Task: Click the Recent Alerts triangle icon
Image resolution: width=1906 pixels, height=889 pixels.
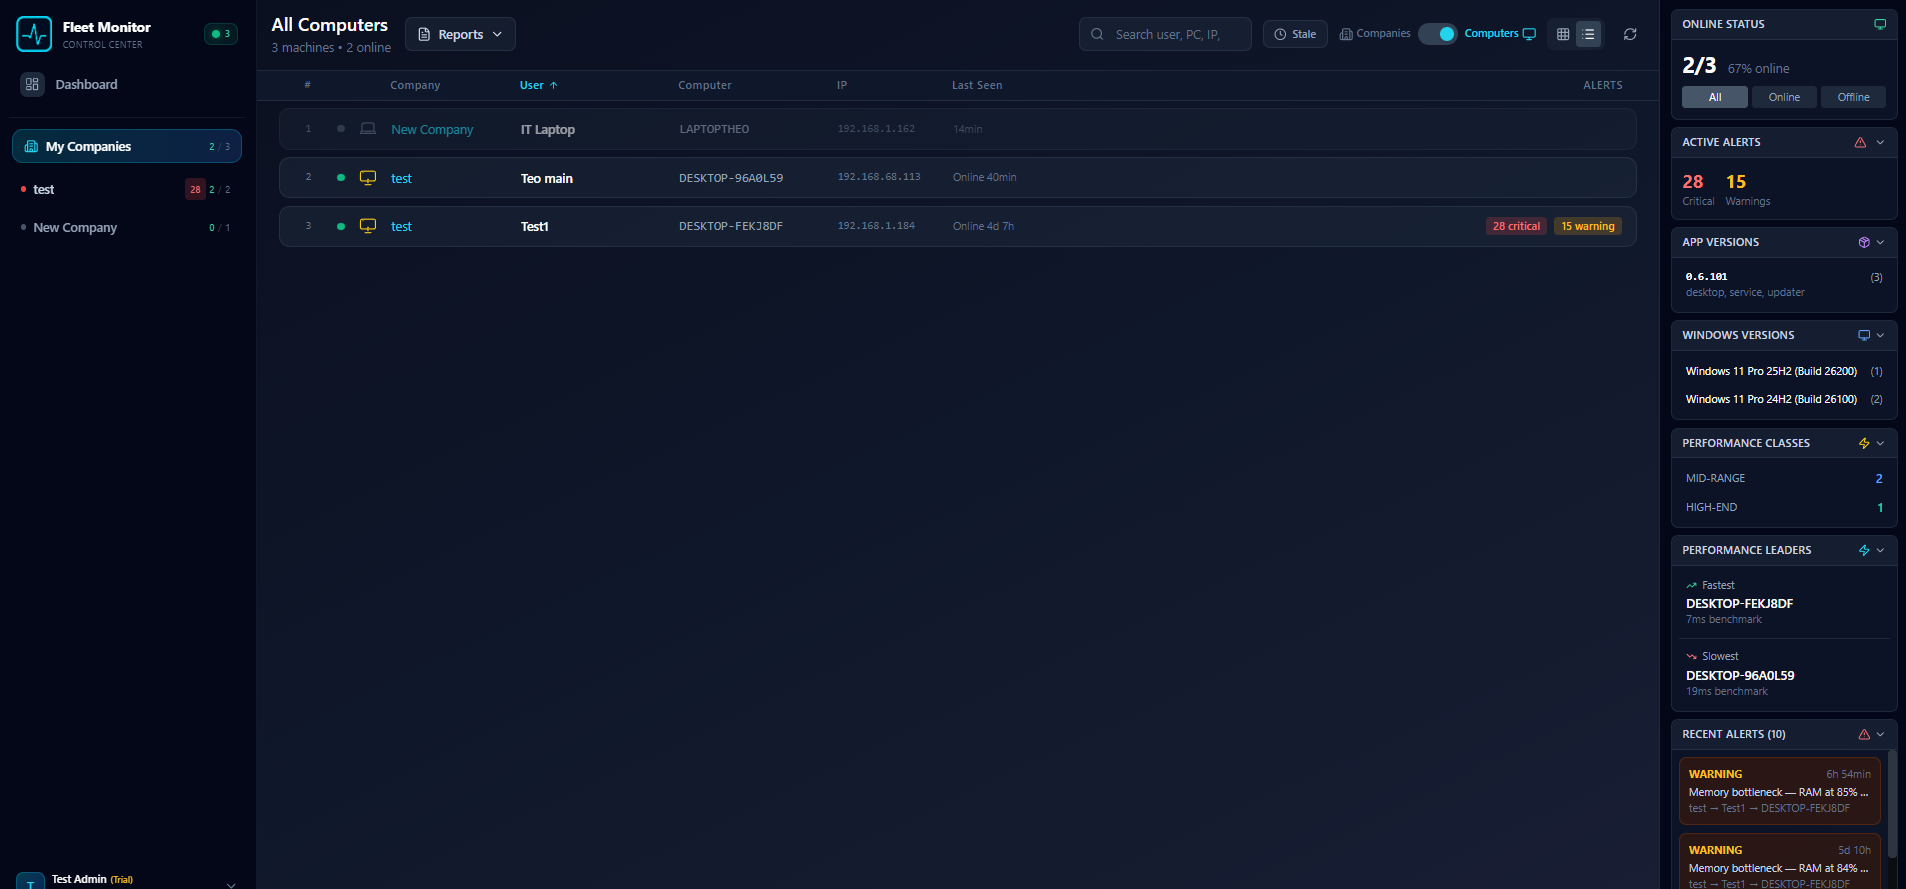Action: pos(1864,734)
